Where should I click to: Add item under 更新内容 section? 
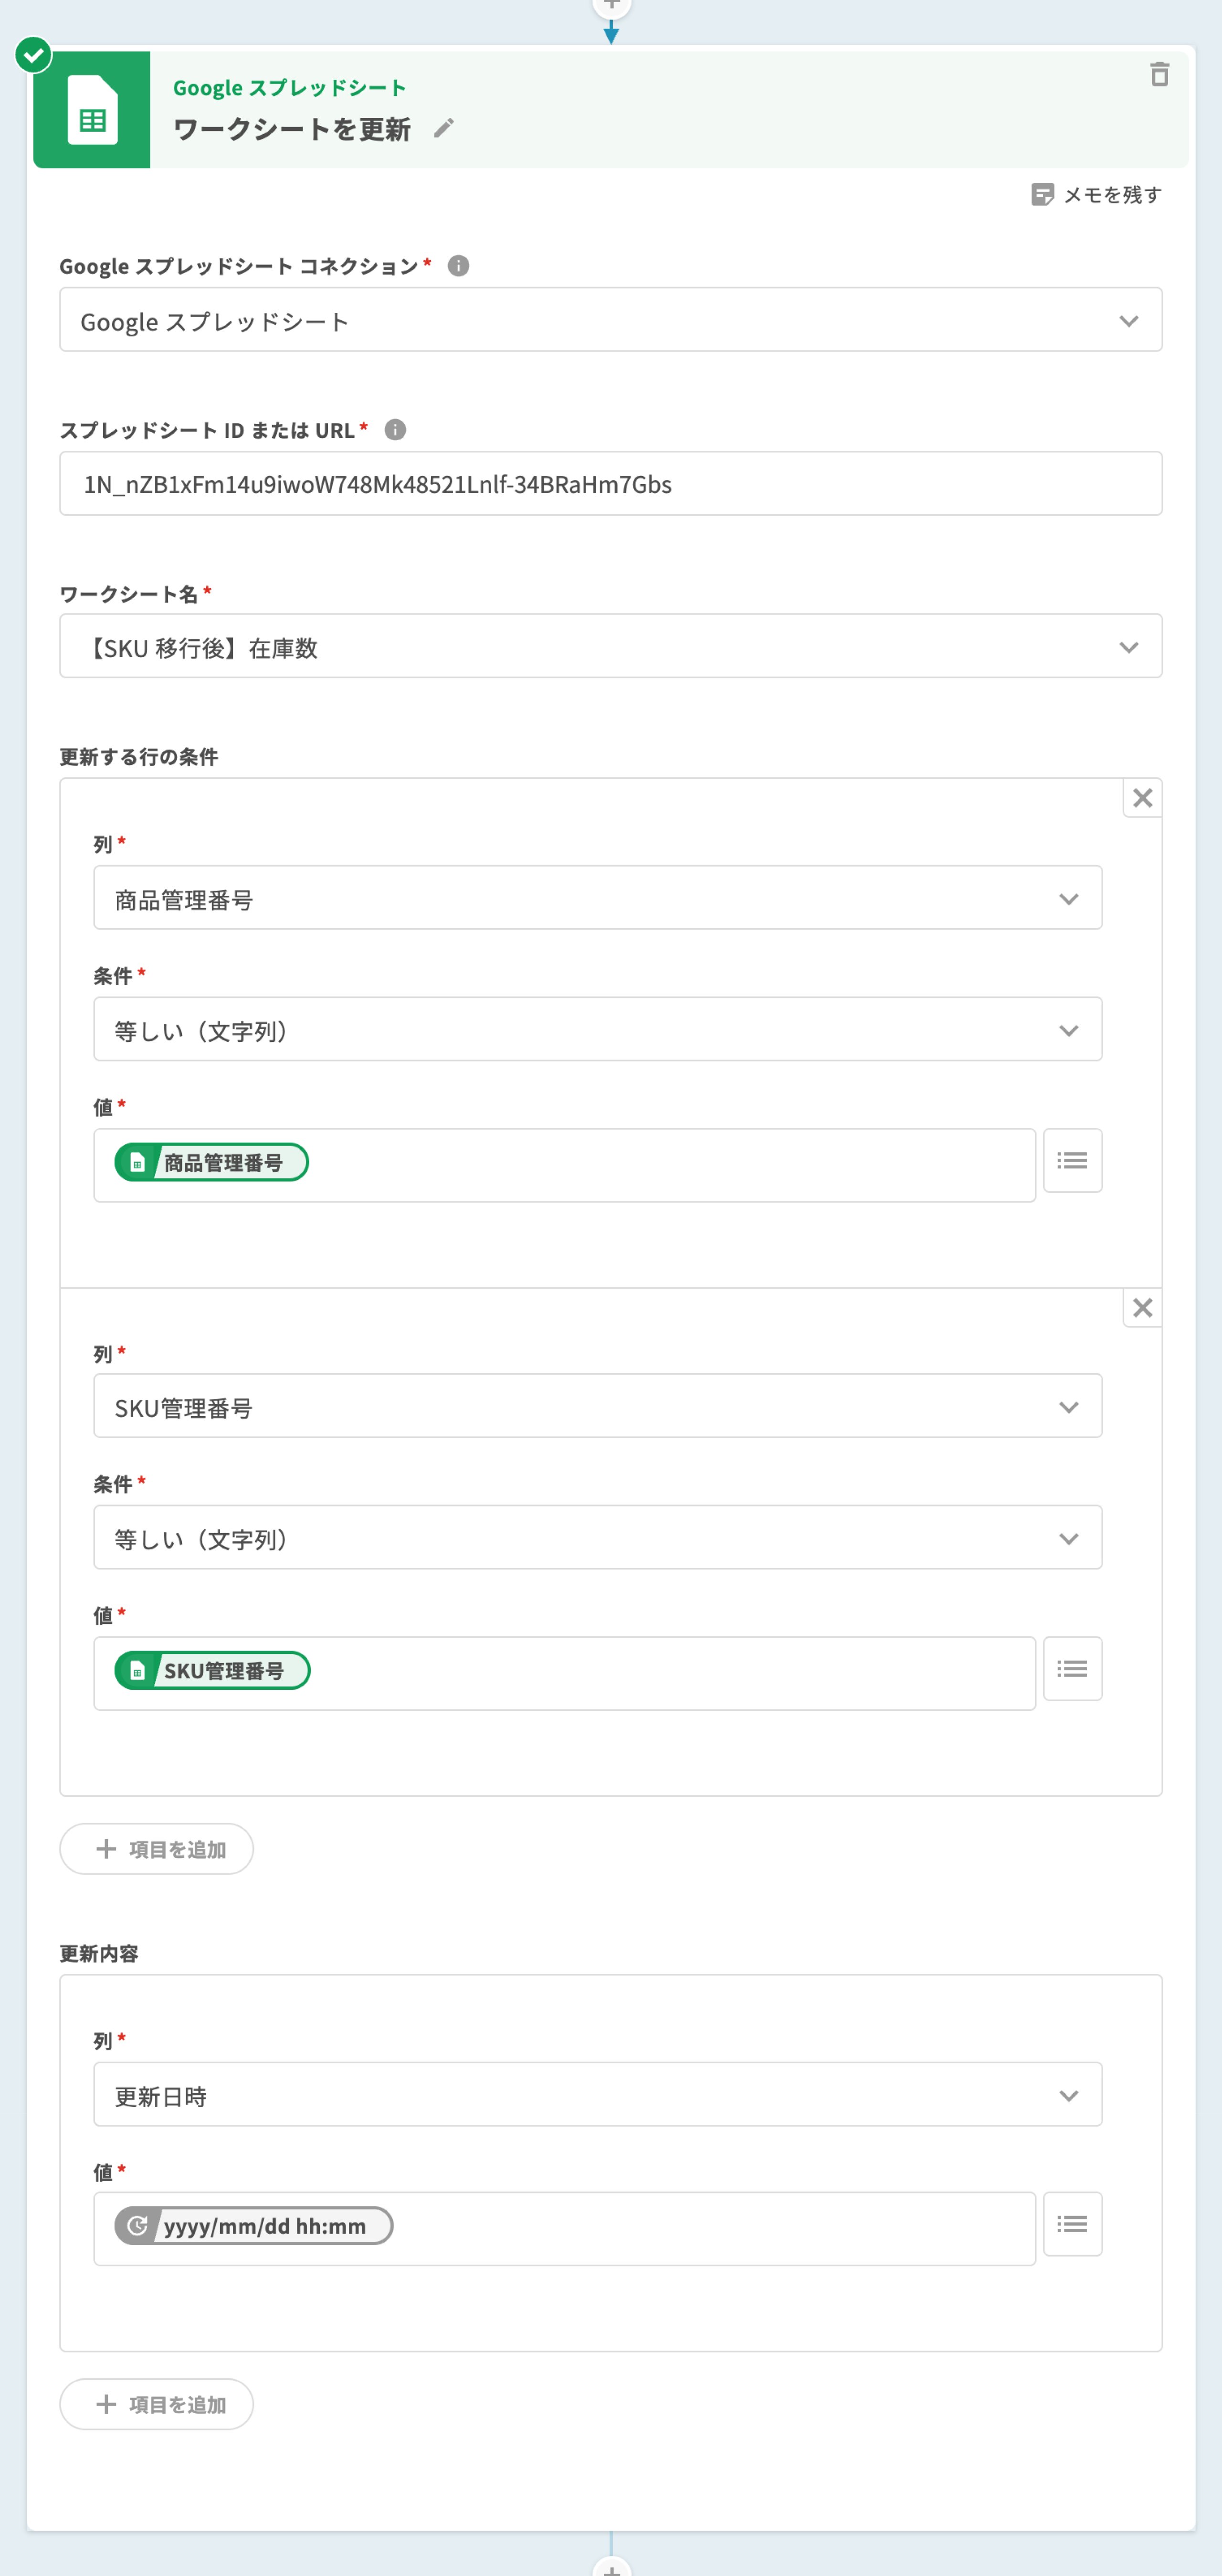tap(157, 2404)
